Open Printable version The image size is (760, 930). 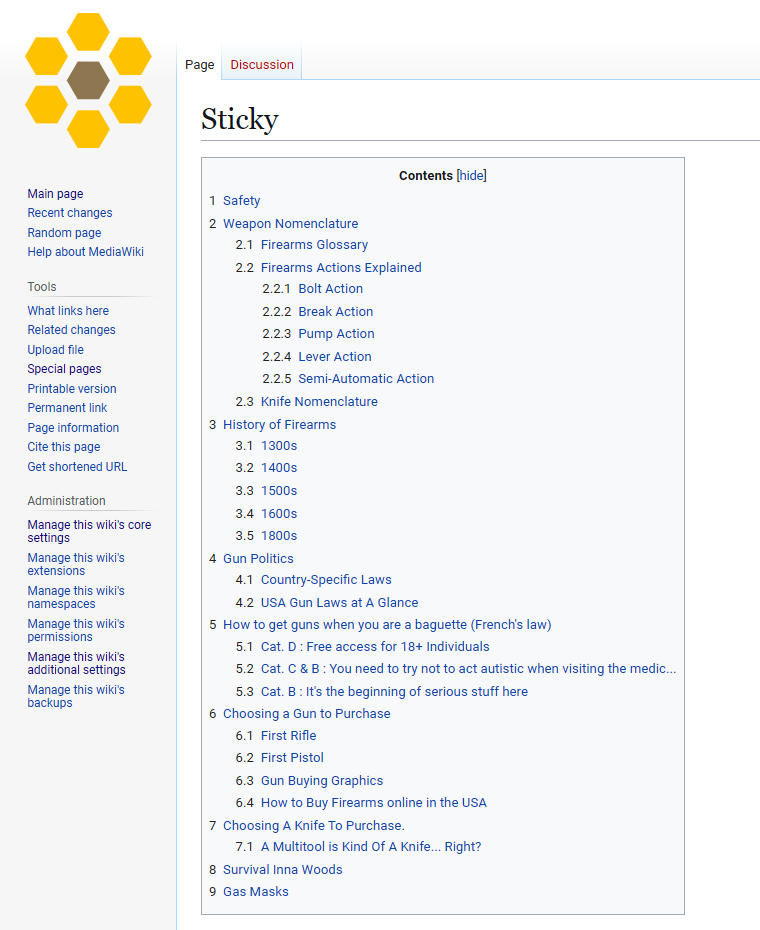[x=72, y=389]
